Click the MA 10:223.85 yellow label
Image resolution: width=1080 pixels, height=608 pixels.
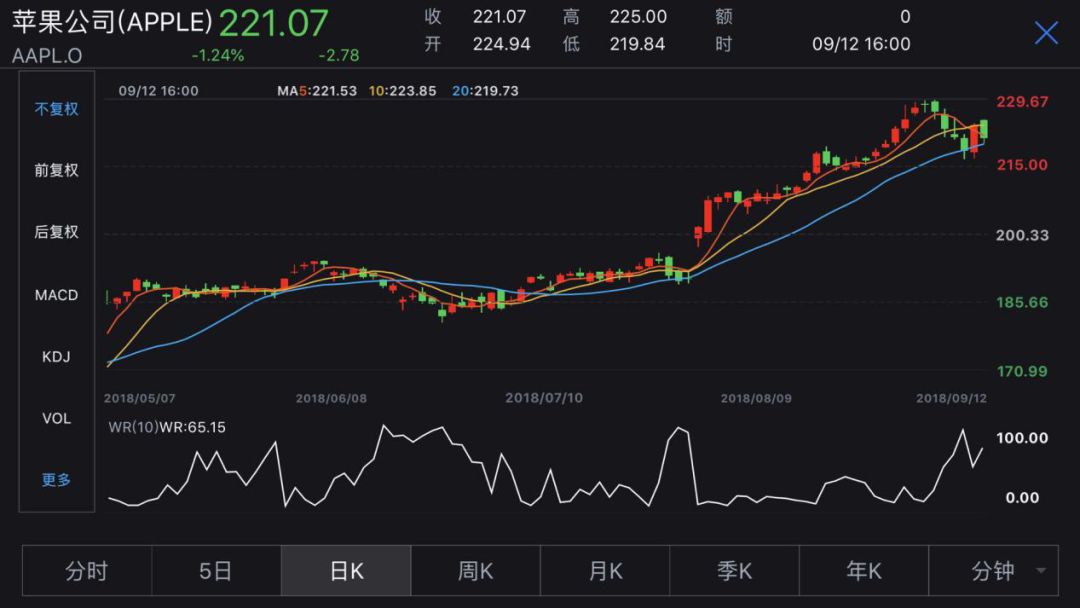[x=402, y=91]
